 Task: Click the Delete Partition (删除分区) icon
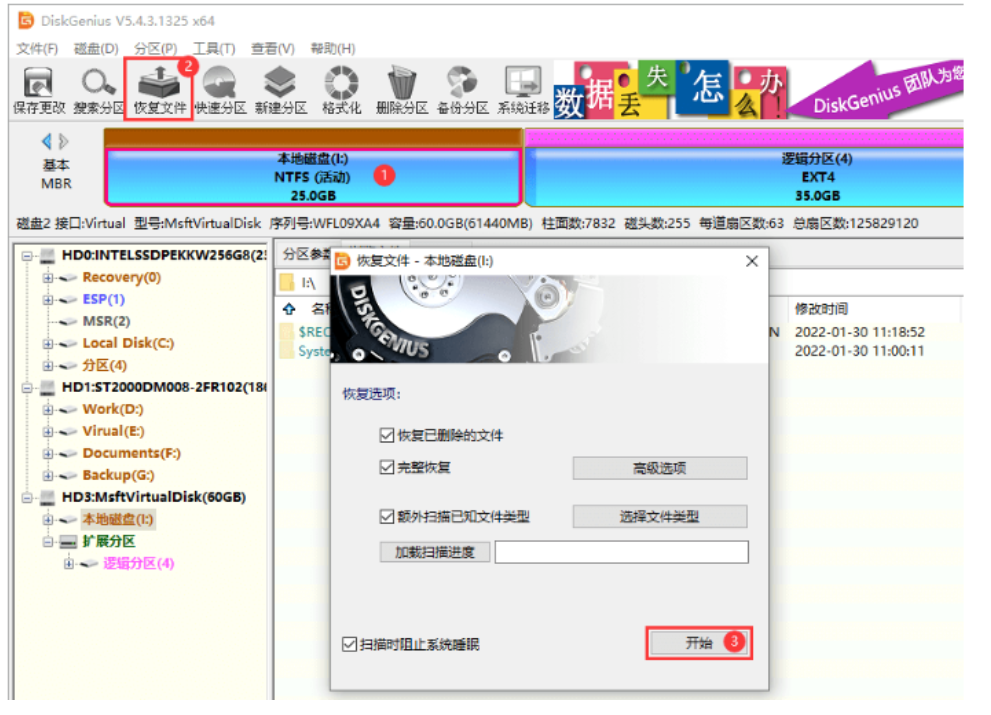(x=401, y=90)
